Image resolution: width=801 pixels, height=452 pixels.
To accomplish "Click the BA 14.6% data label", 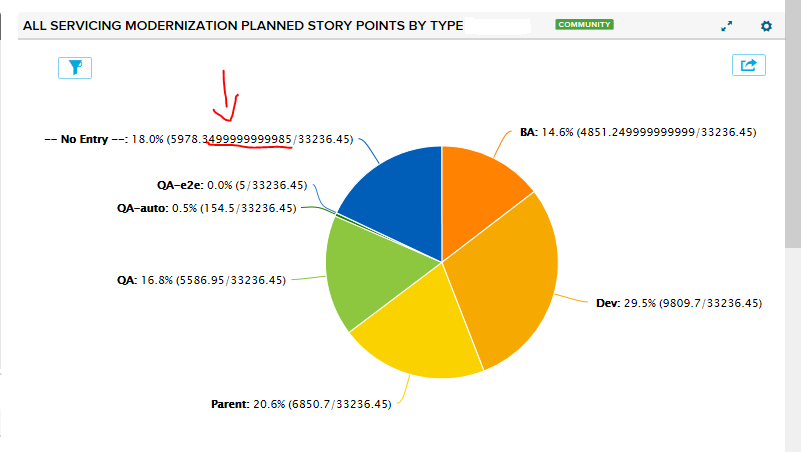I will (638, 131).
